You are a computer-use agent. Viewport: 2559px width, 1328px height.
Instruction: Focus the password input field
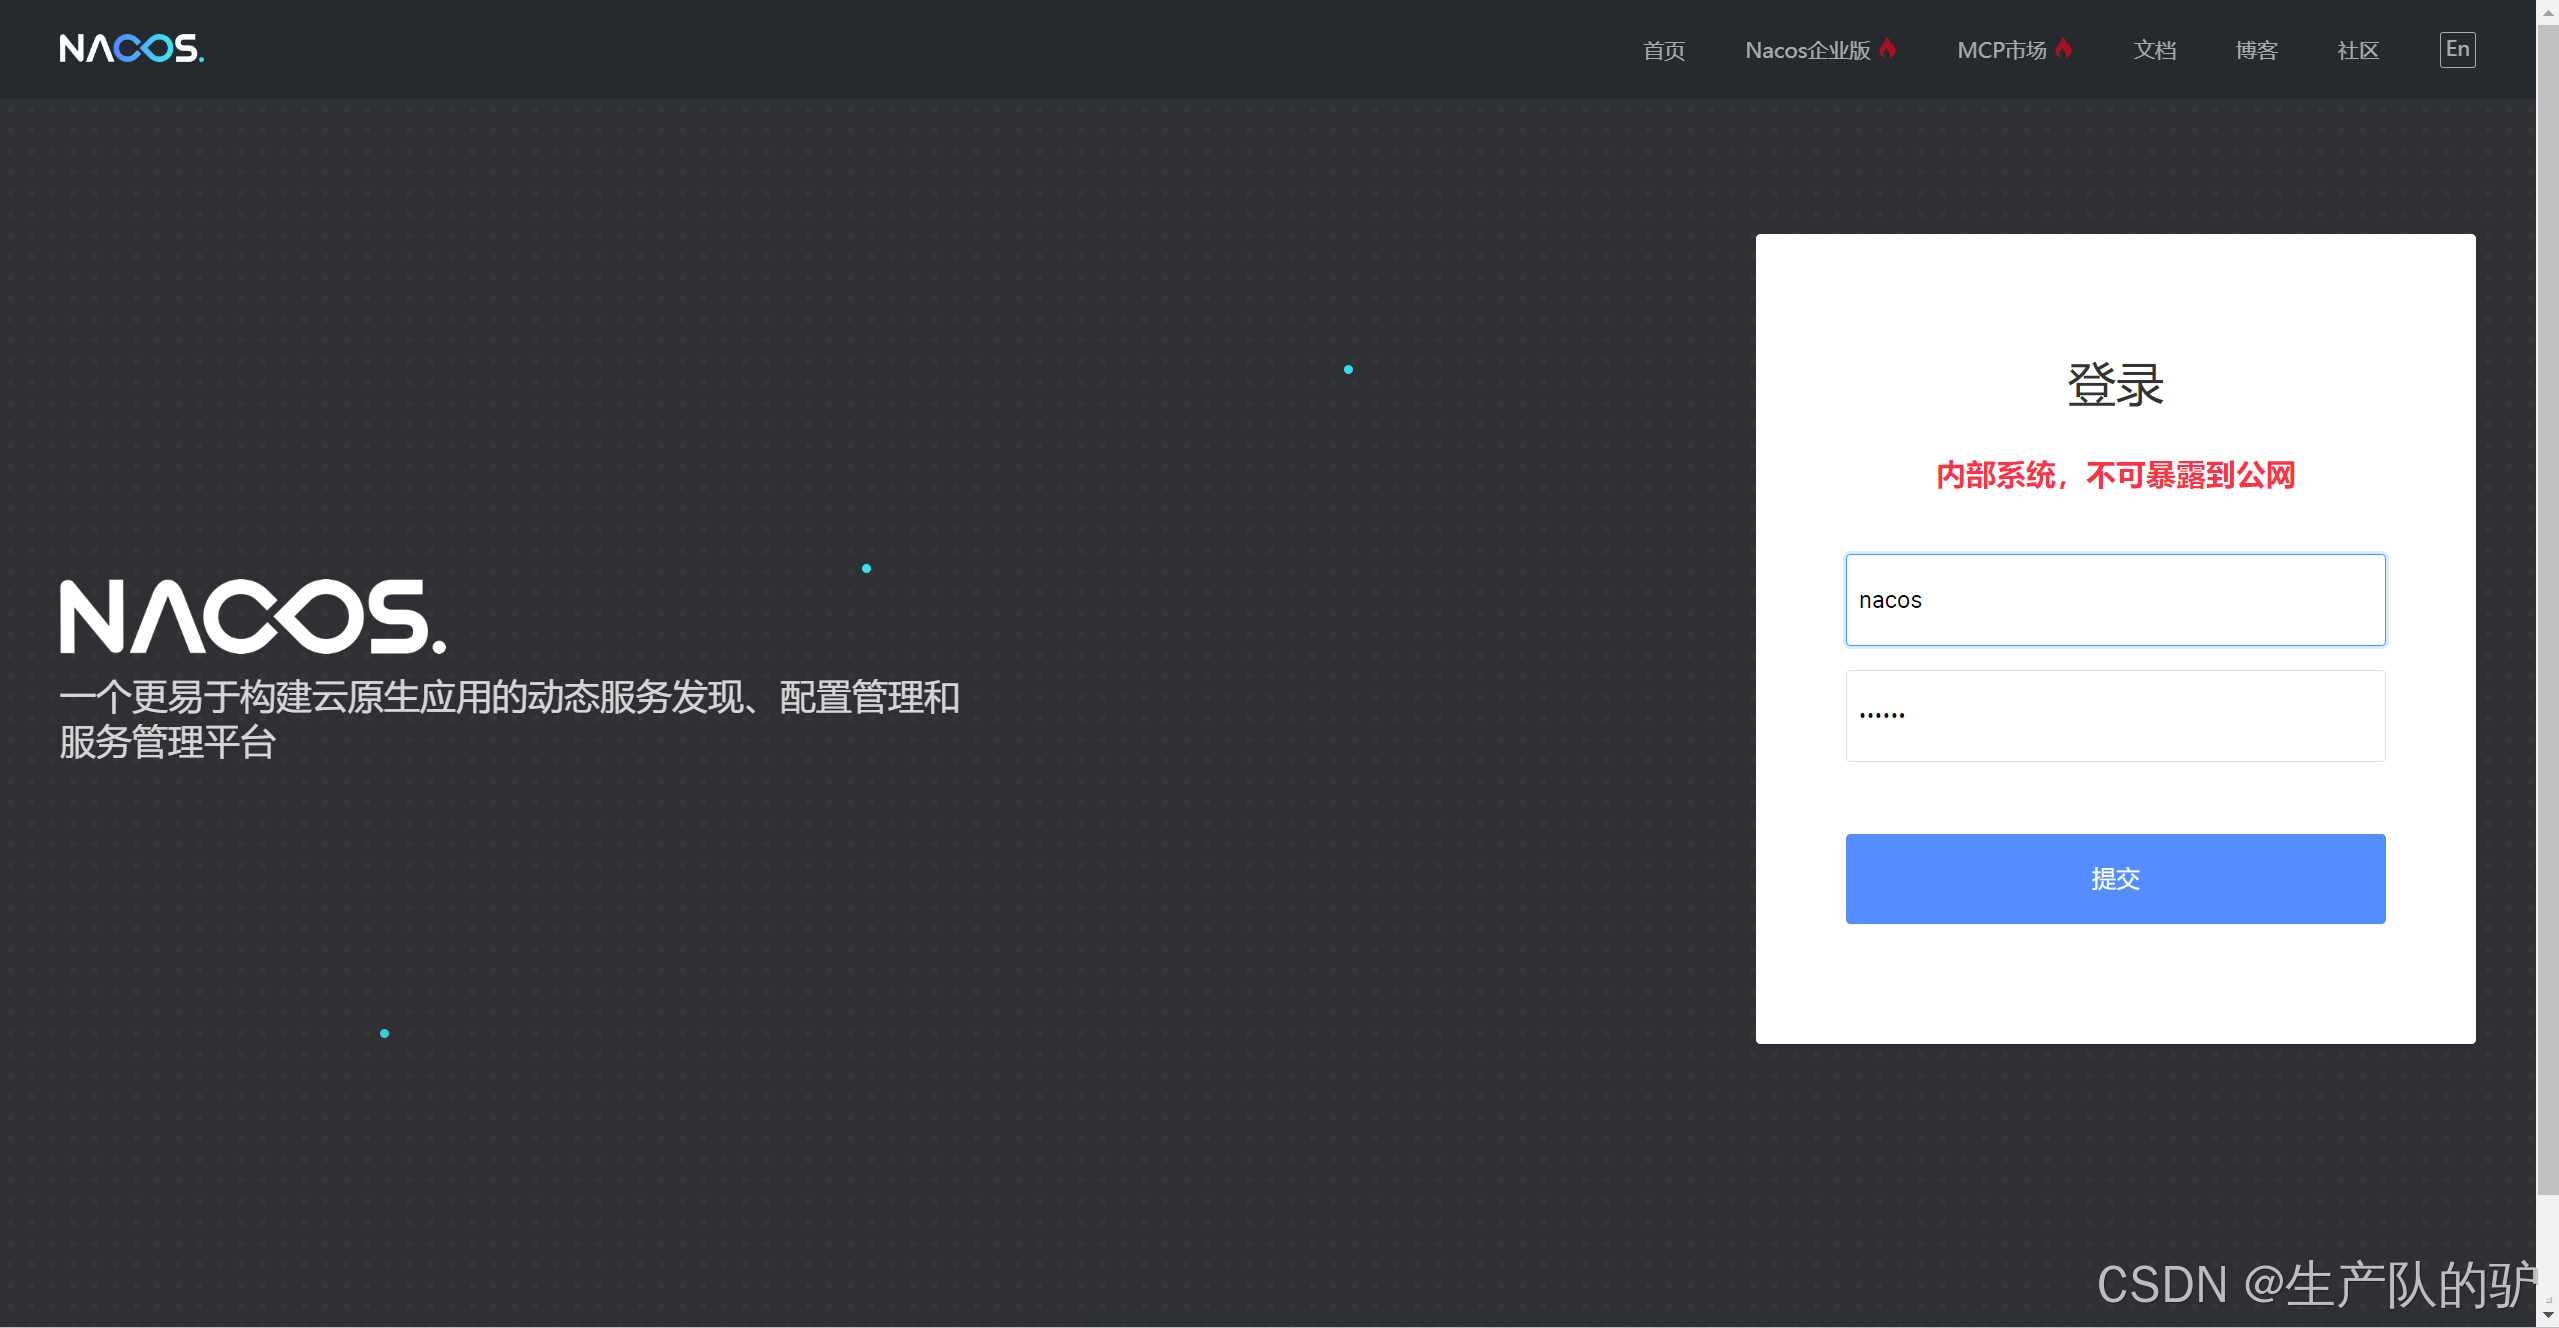(2115, 716)
